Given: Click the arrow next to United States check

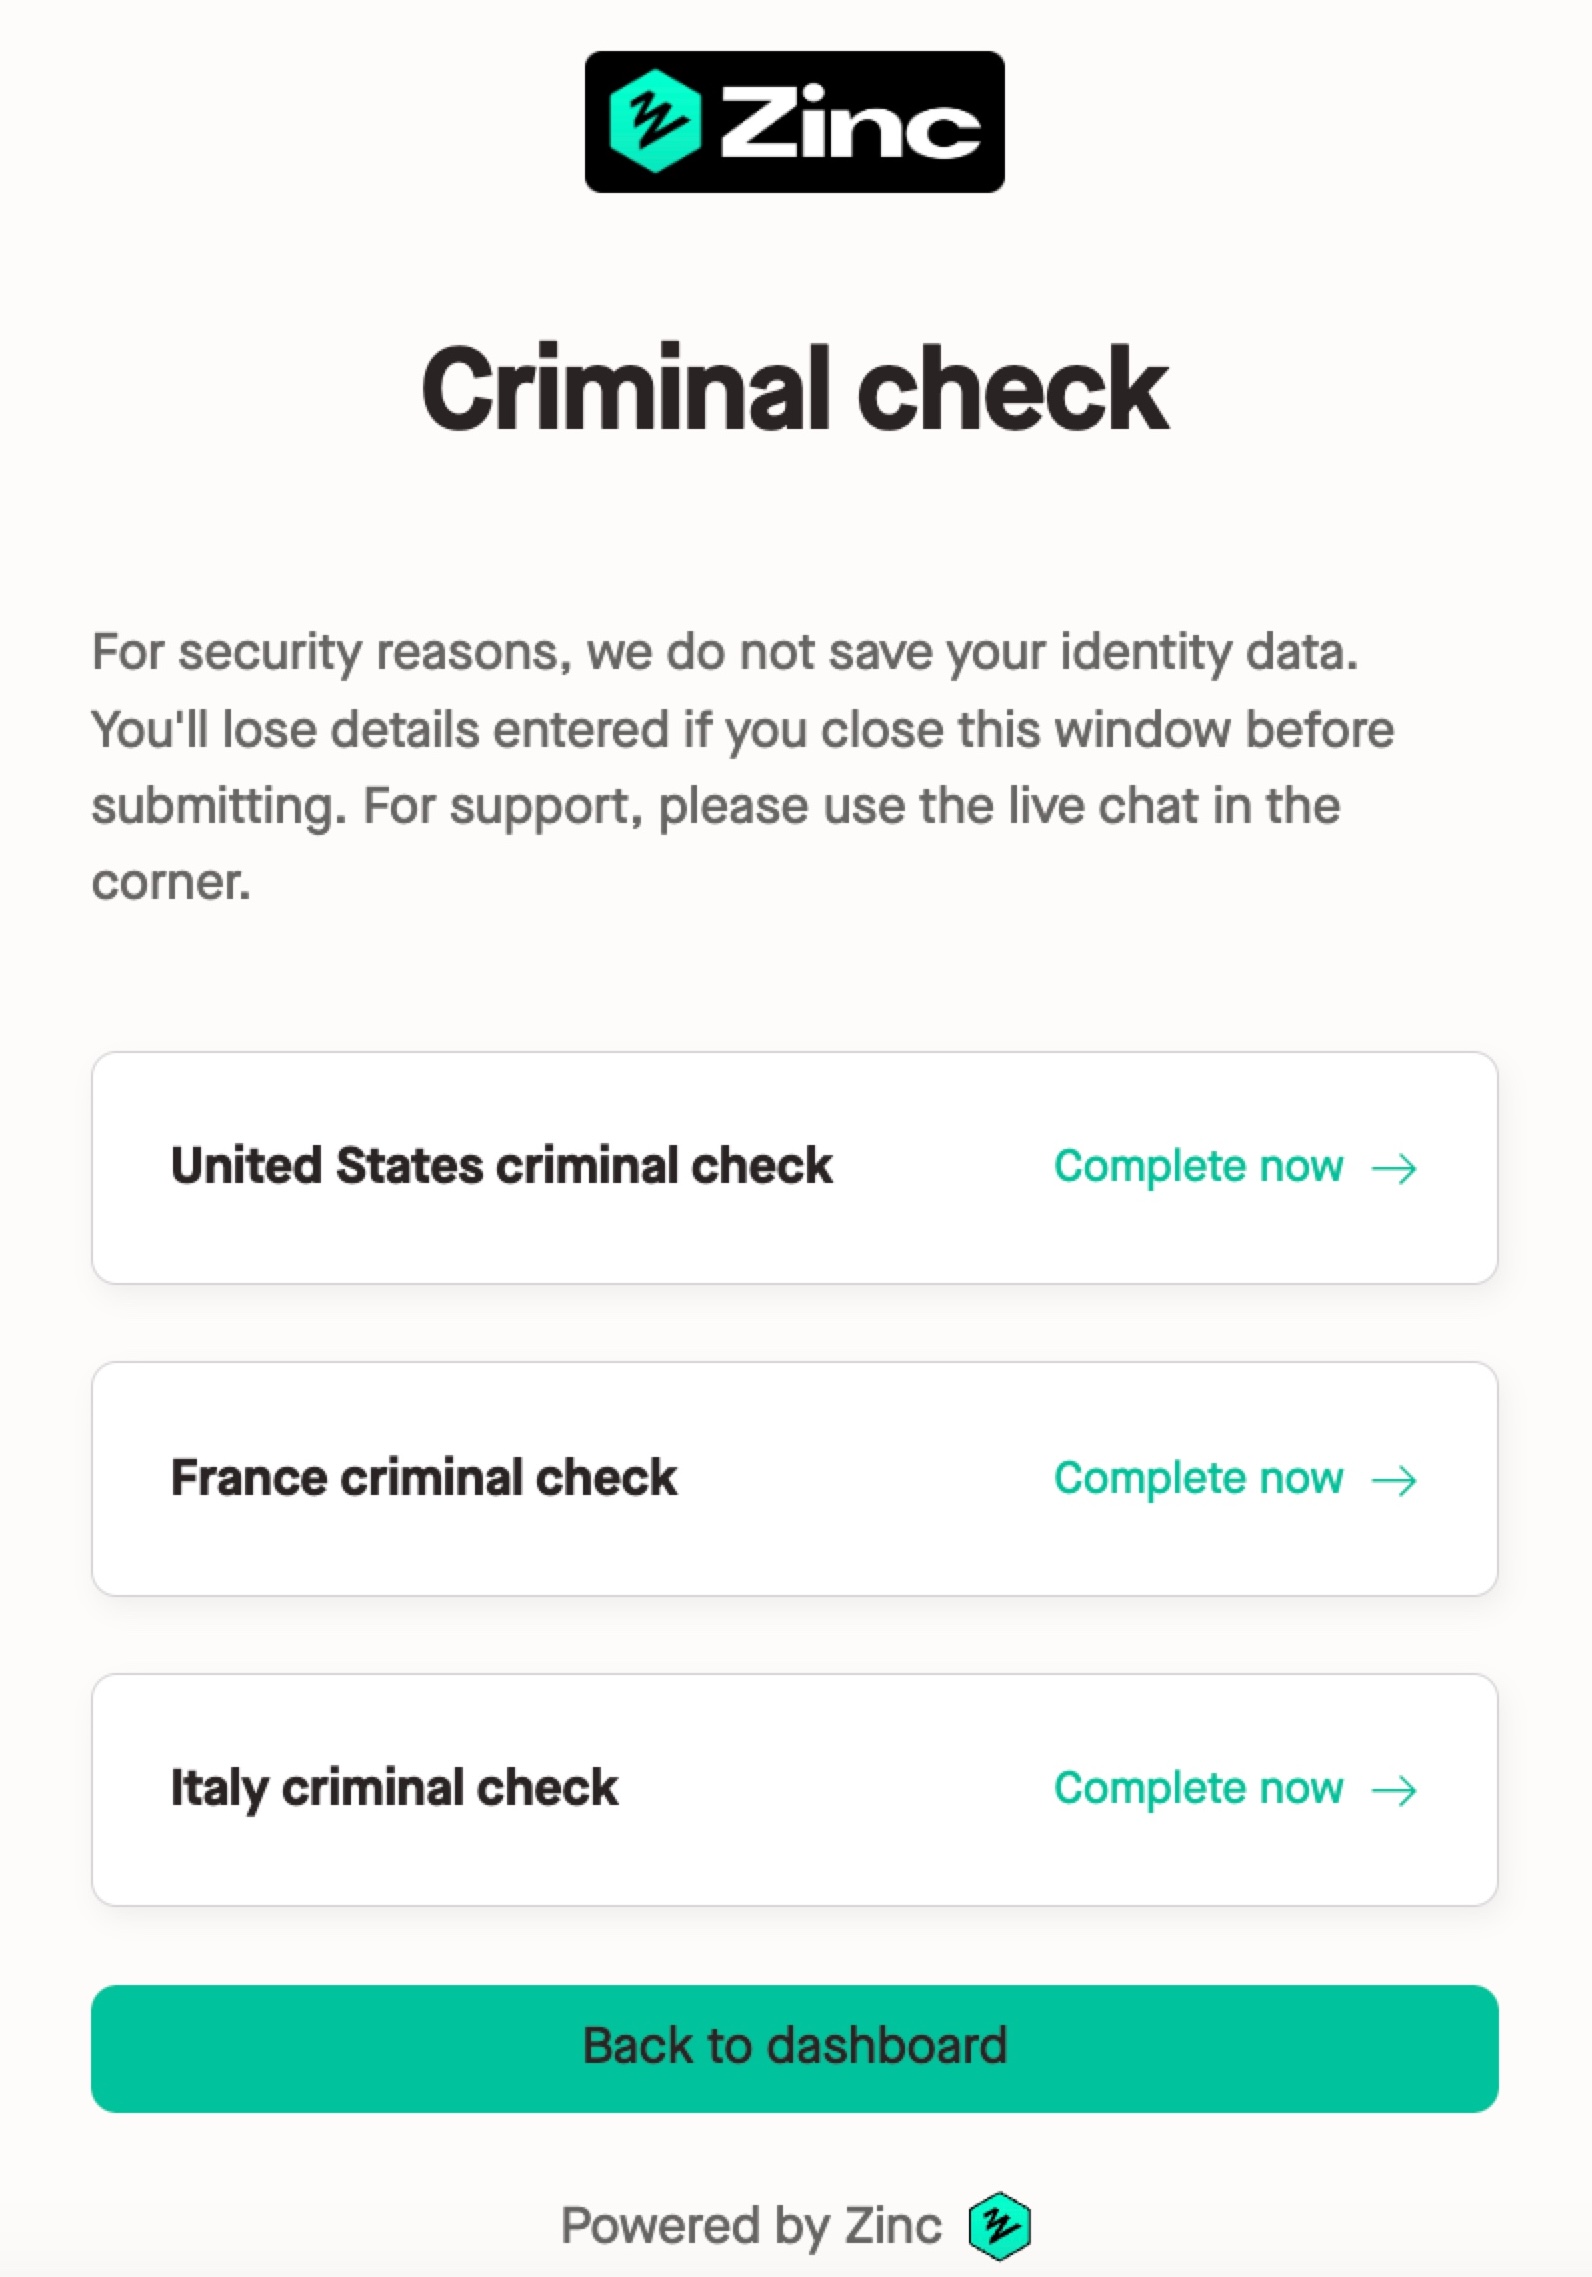Looking at the screenshot, I should point(1394,1168).
